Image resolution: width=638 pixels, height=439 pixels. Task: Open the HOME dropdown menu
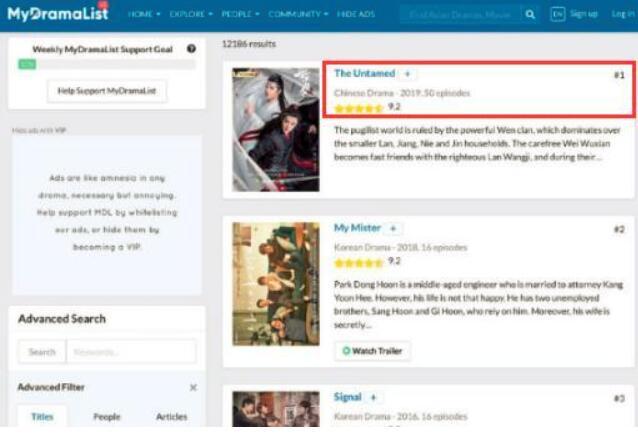tap(144, 15)
